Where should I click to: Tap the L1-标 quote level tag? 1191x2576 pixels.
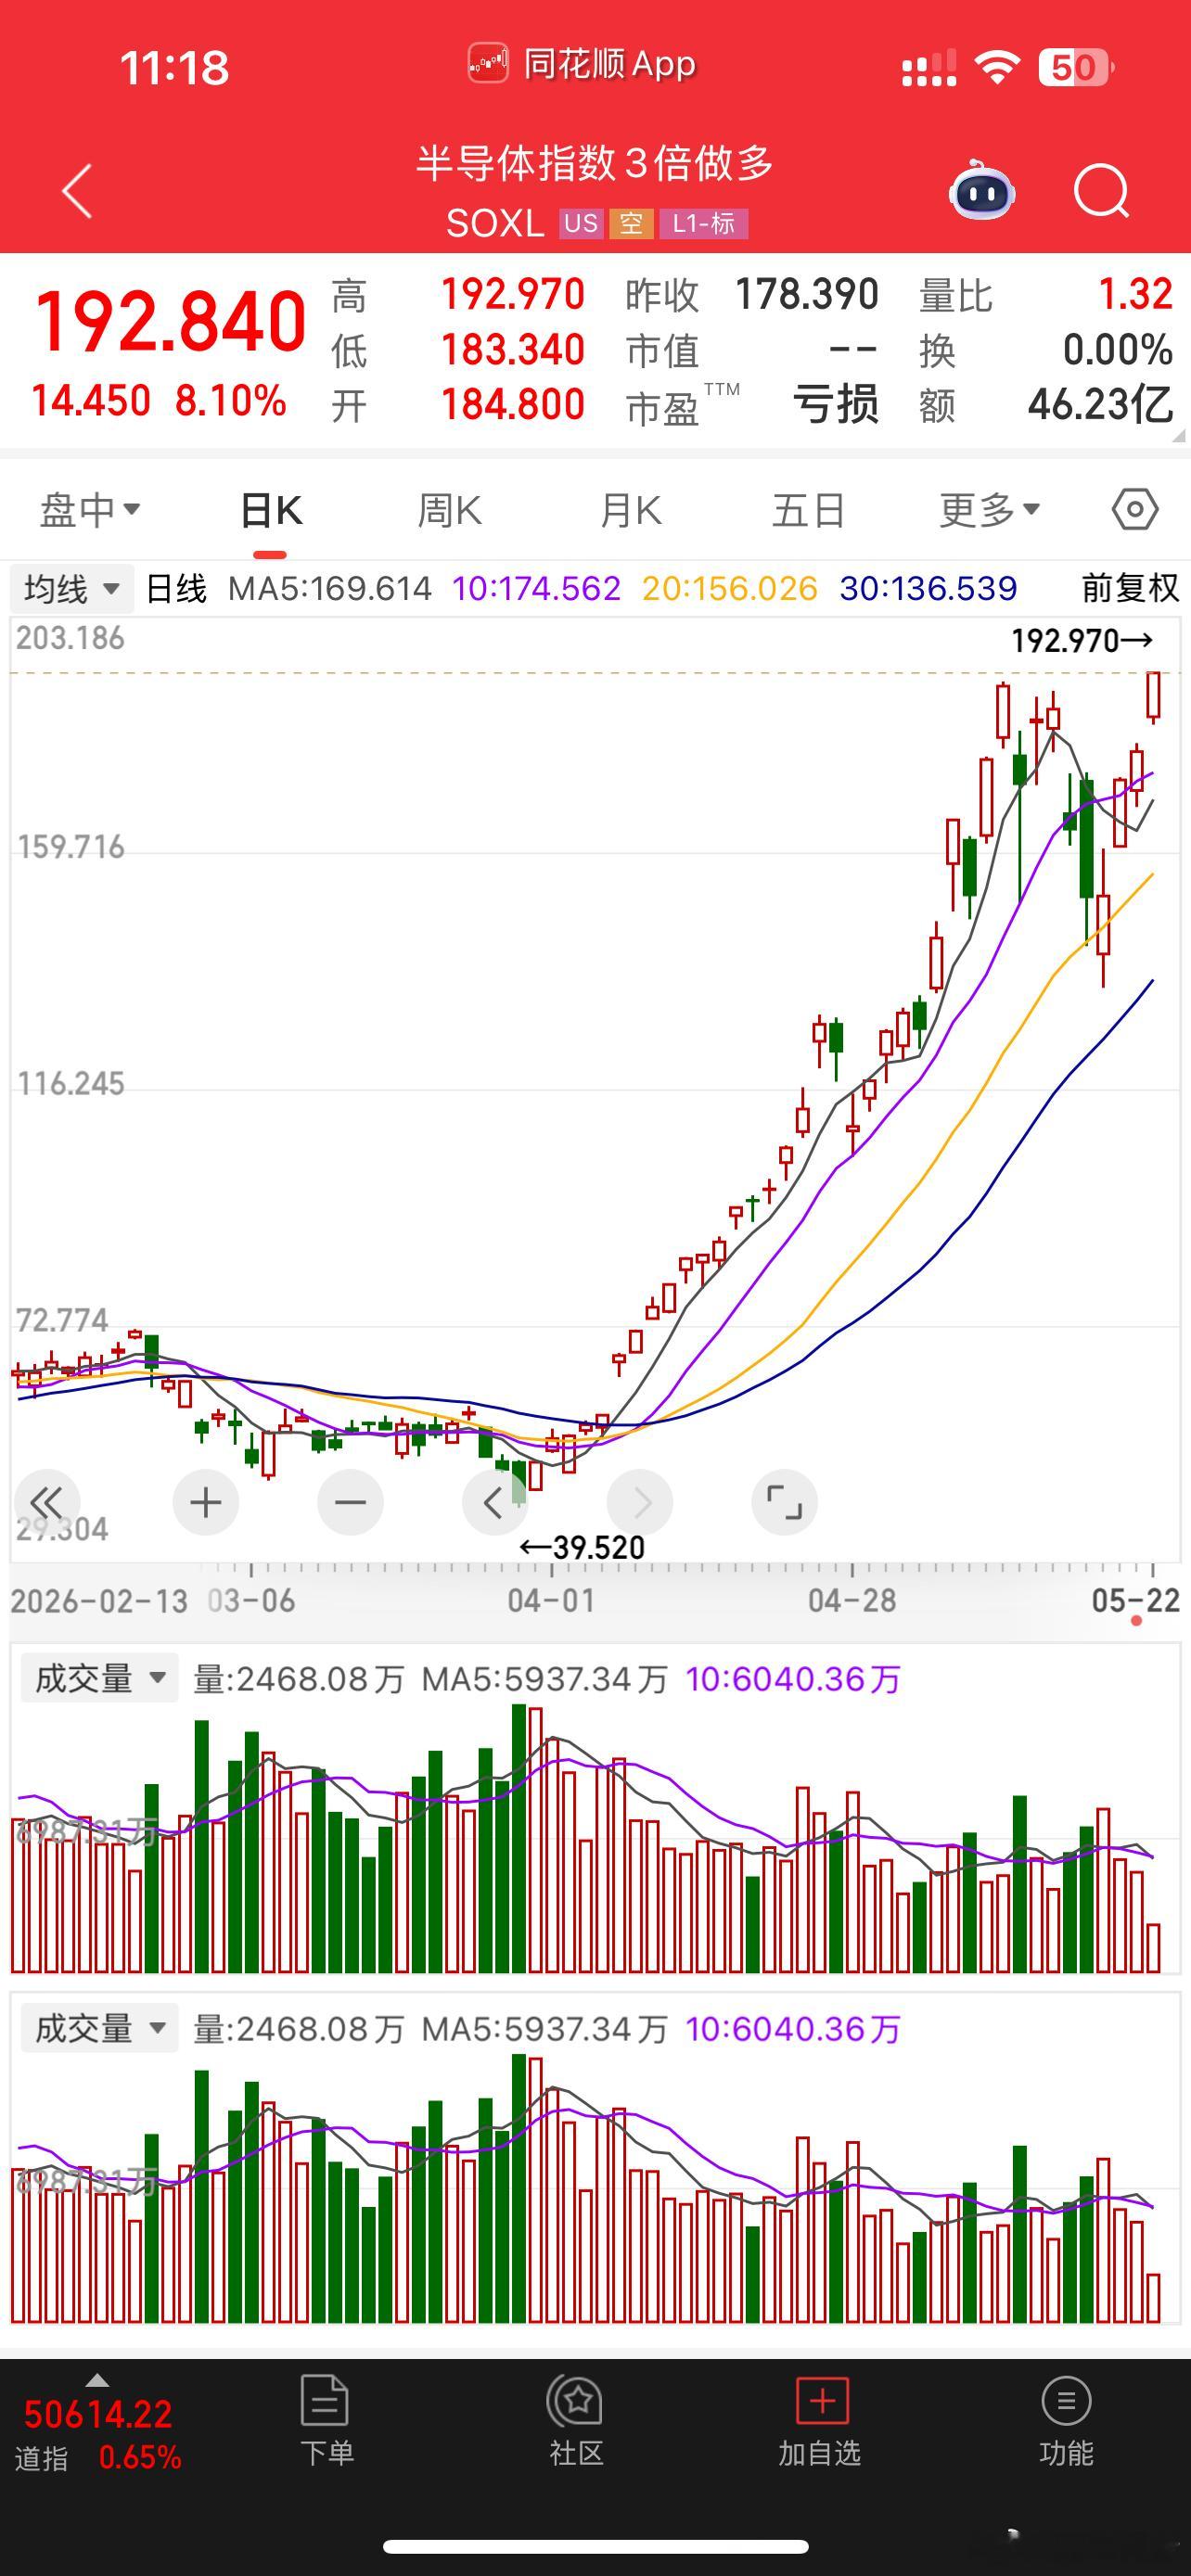click(x=704, y=223)
